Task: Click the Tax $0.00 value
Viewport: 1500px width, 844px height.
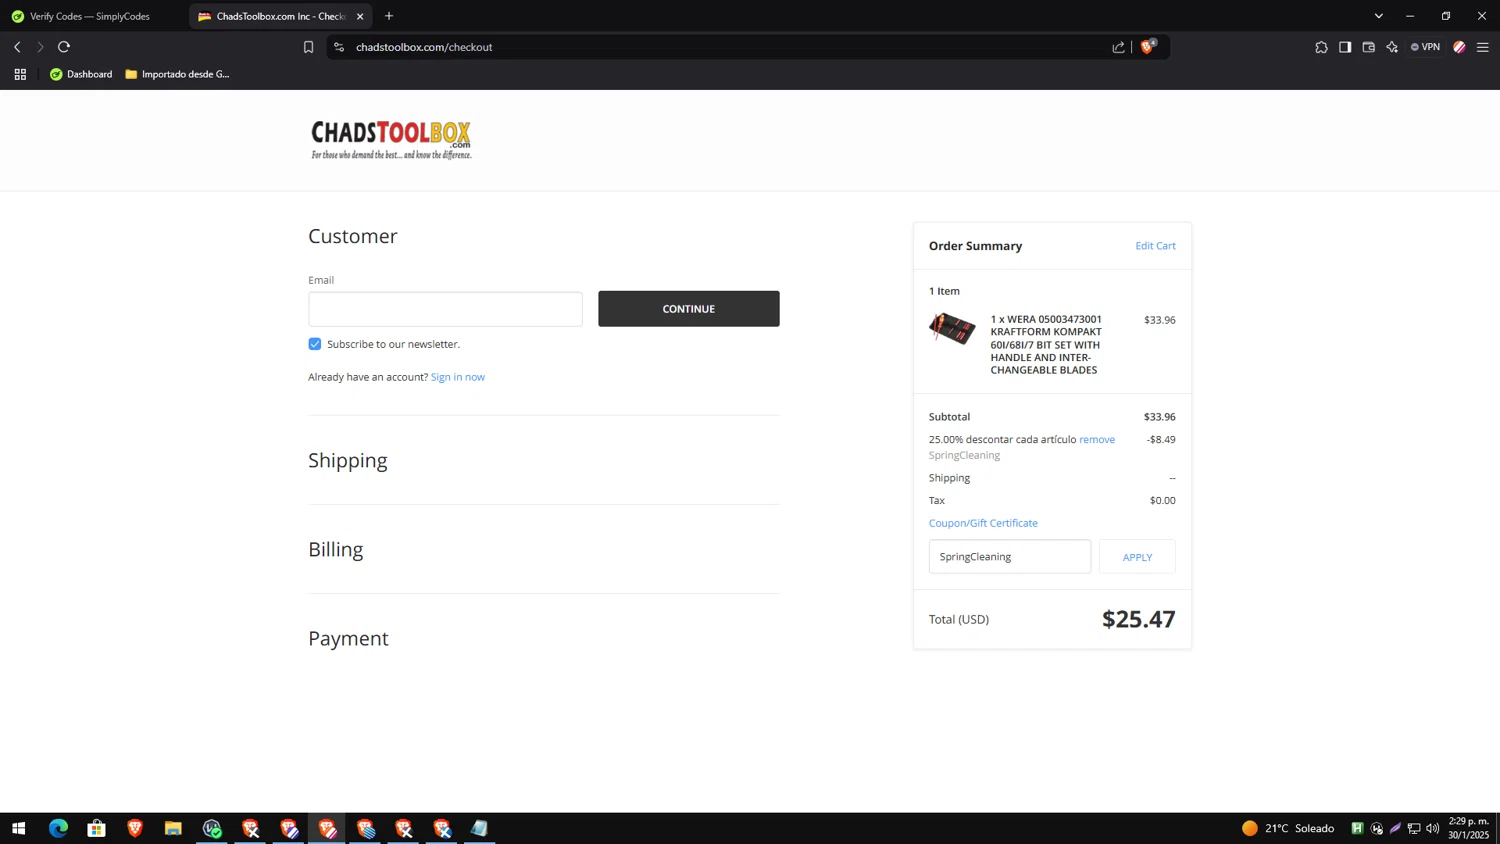Action: pyautogui.click(x=1162, y=501)
